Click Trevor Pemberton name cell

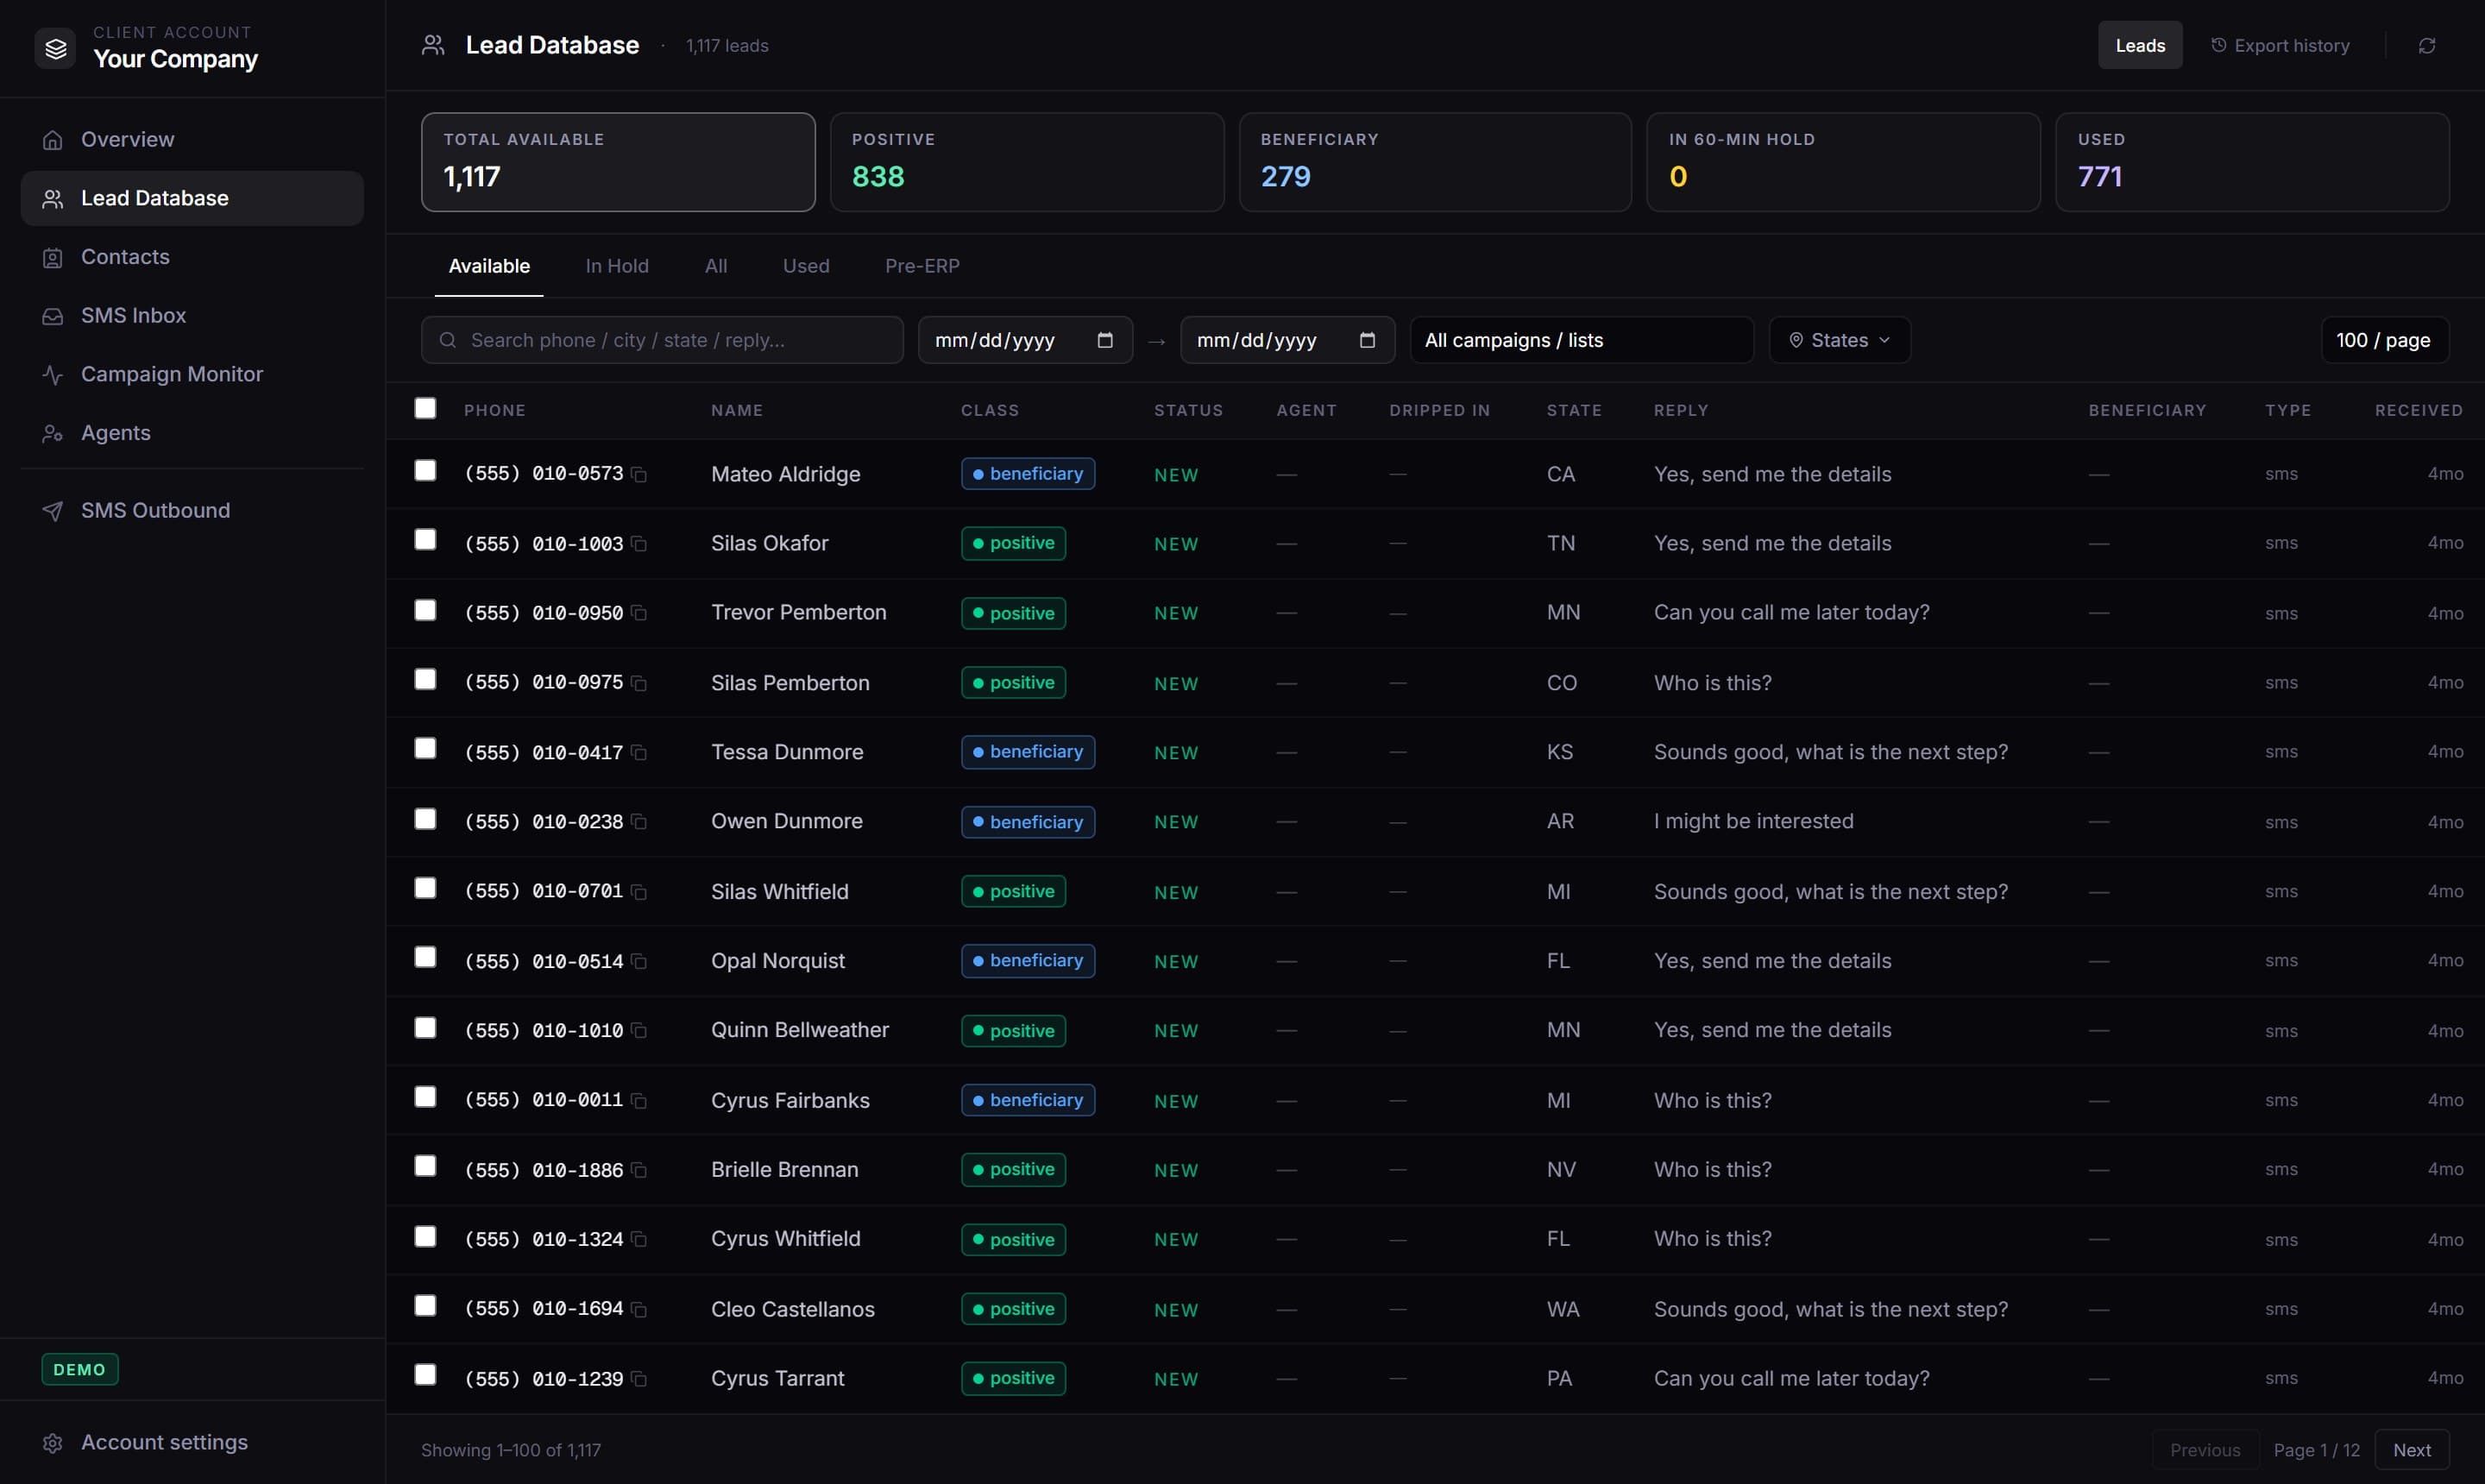pyautogui.click(x=798, y=613)
